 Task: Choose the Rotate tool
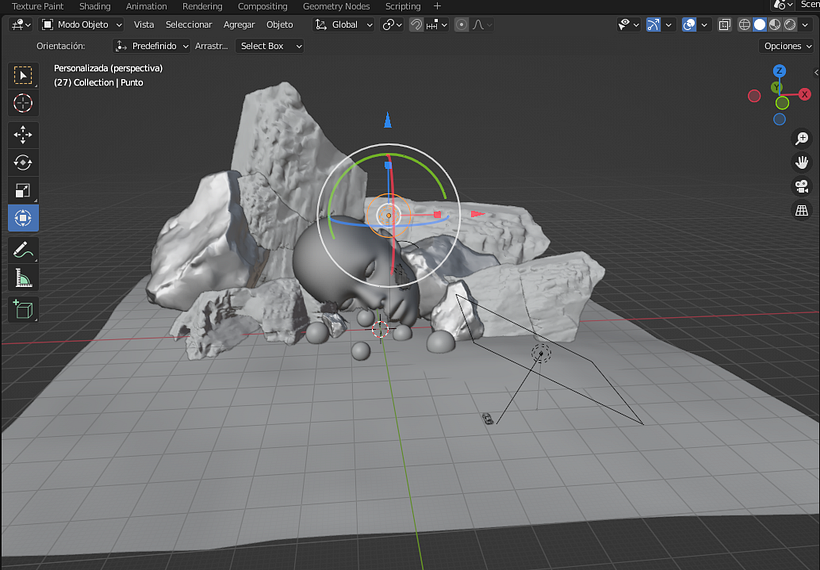tap(22, 162)
